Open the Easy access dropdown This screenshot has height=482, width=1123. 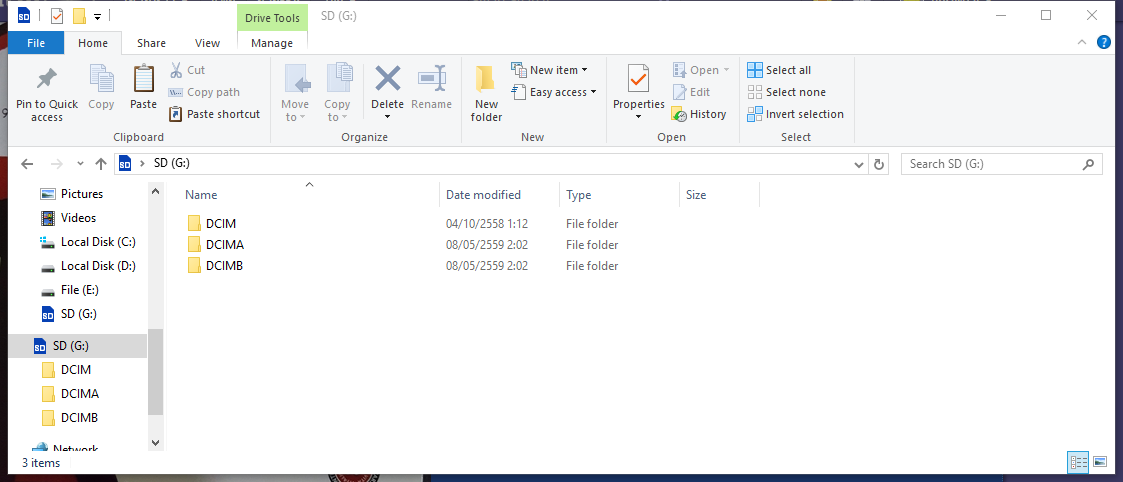point(554,92)
